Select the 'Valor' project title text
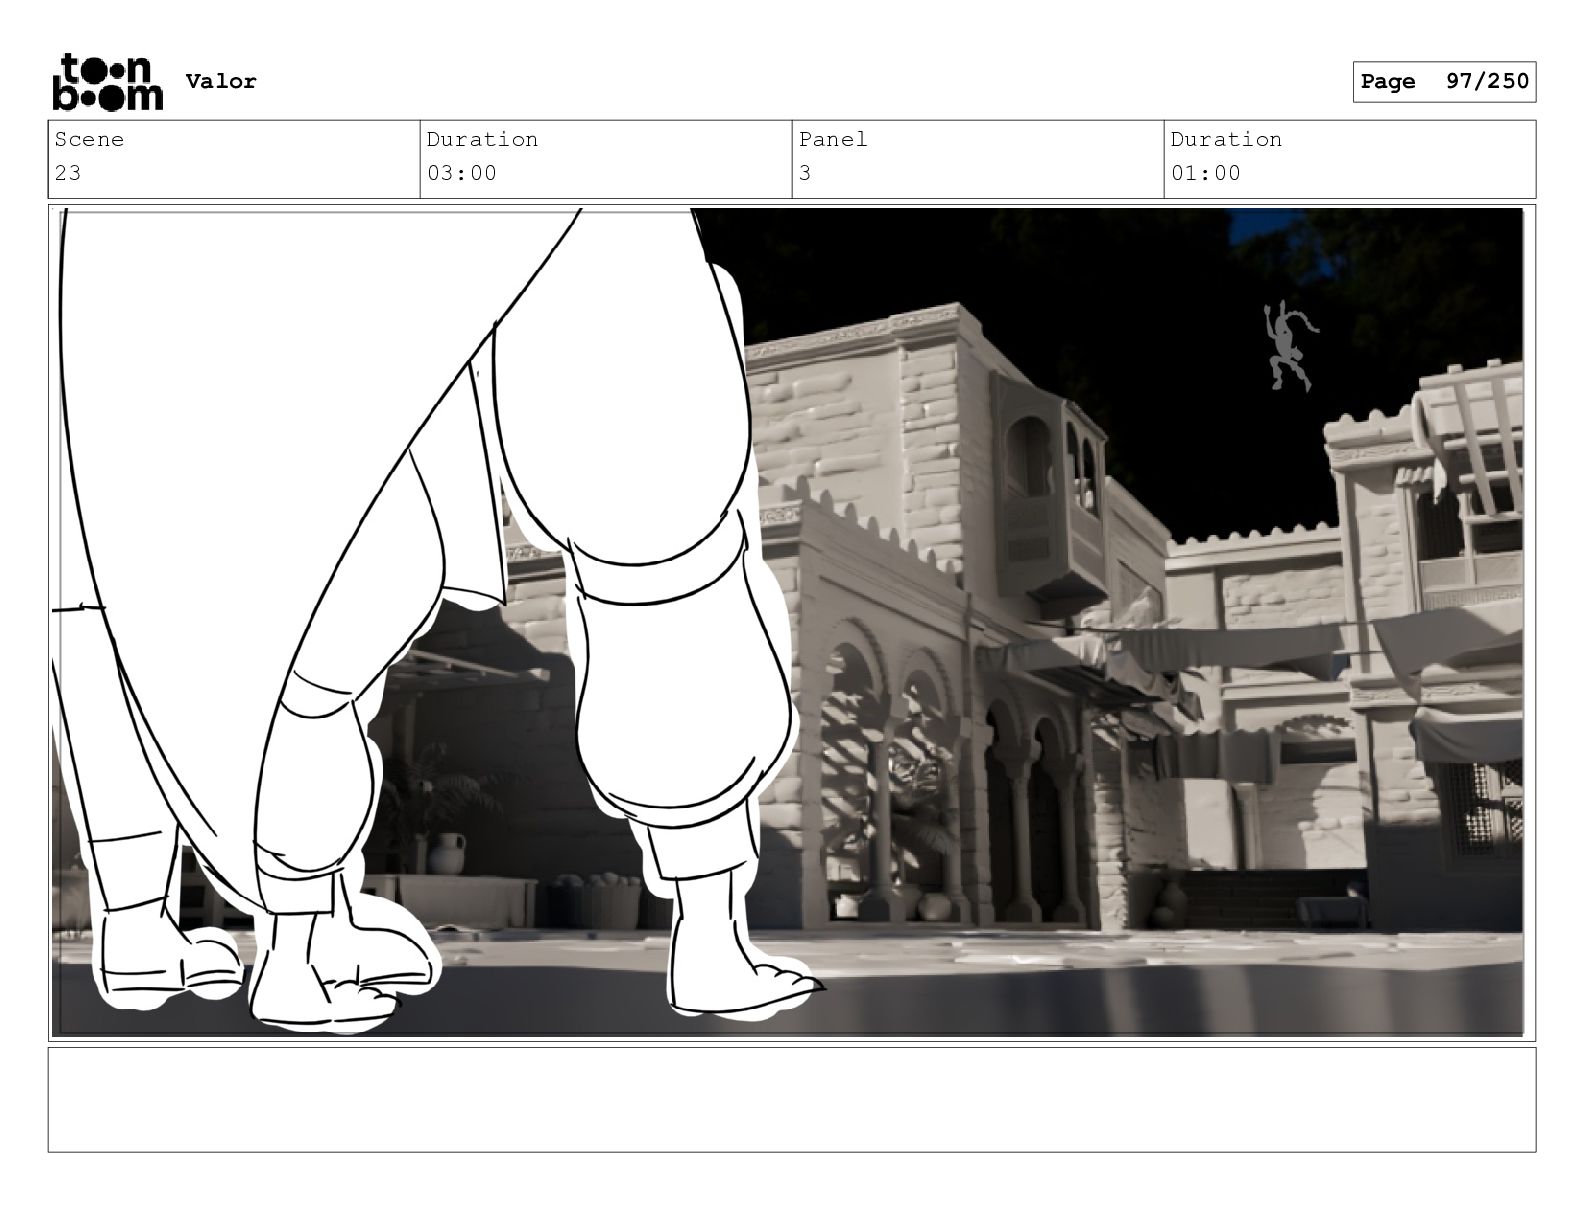Screen dimensions: 1584x1224 click(x=221, y=81)
